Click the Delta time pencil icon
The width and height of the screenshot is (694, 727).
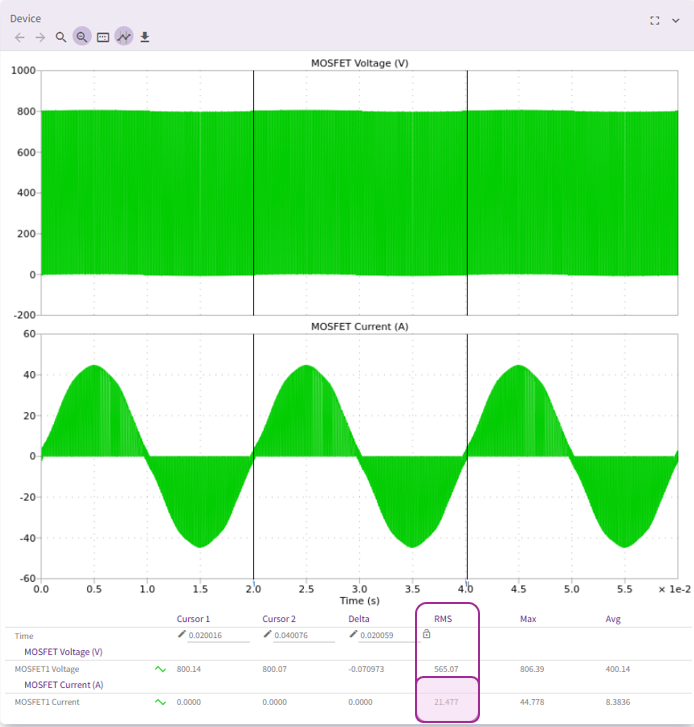(353, 634)
